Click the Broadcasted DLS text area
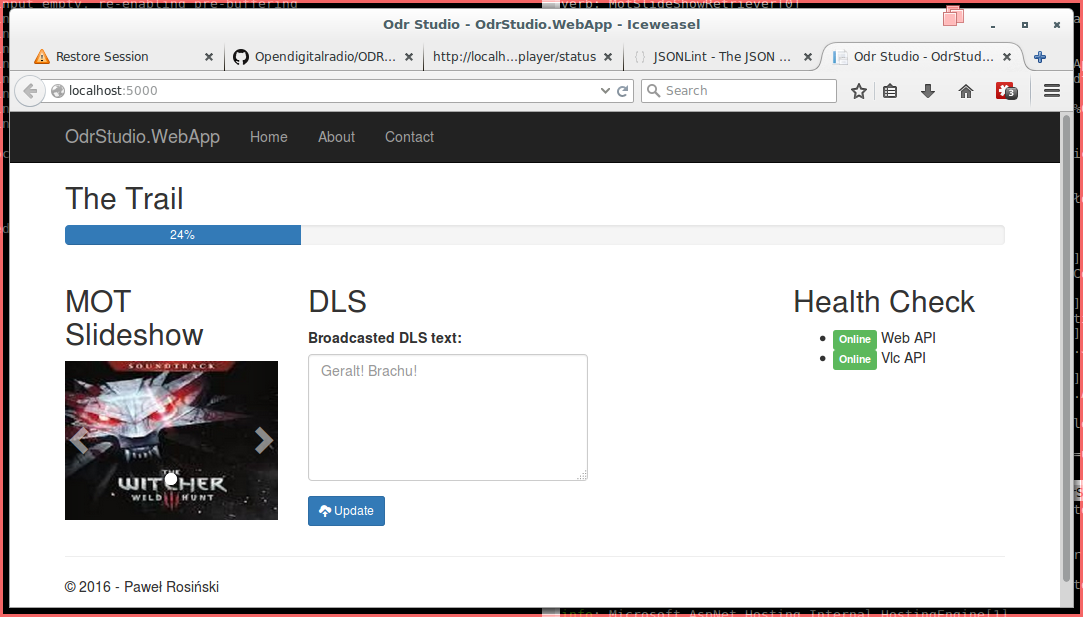 pyautogui.click(x=448, y=417)
